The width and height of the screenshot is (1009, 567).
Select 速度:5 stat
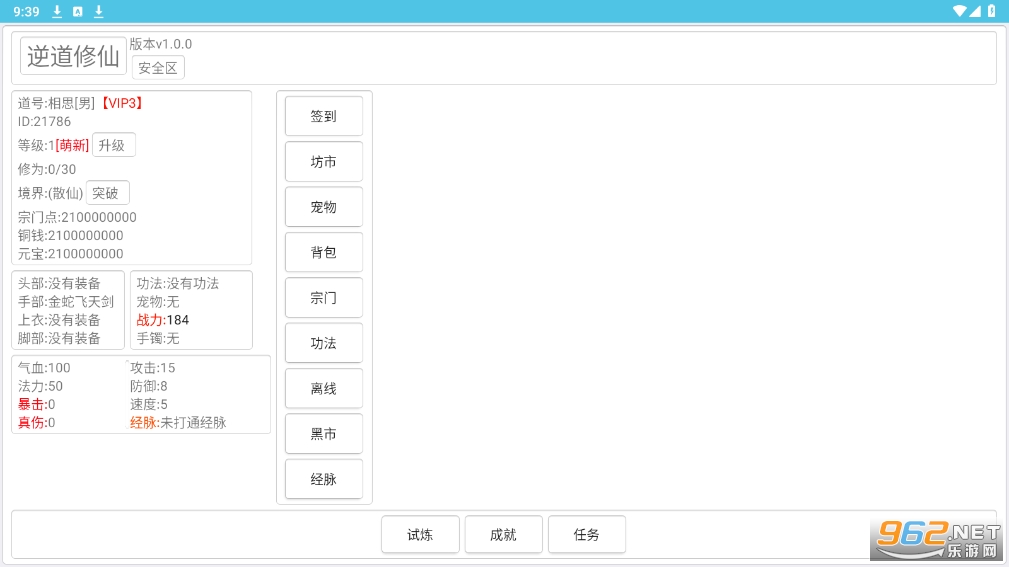149,404
